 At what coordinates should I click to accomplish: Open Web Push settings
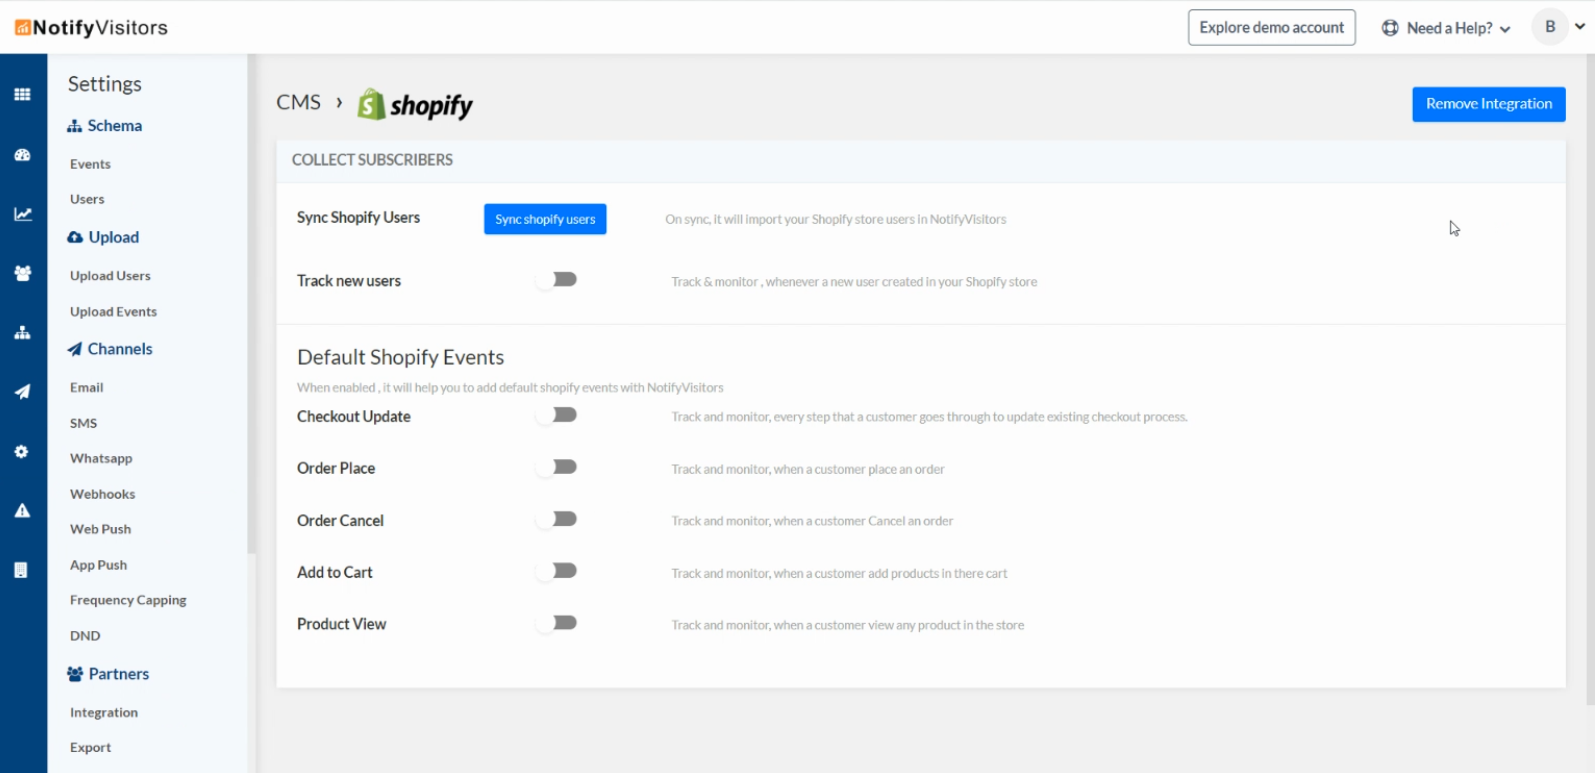[100, 529]
